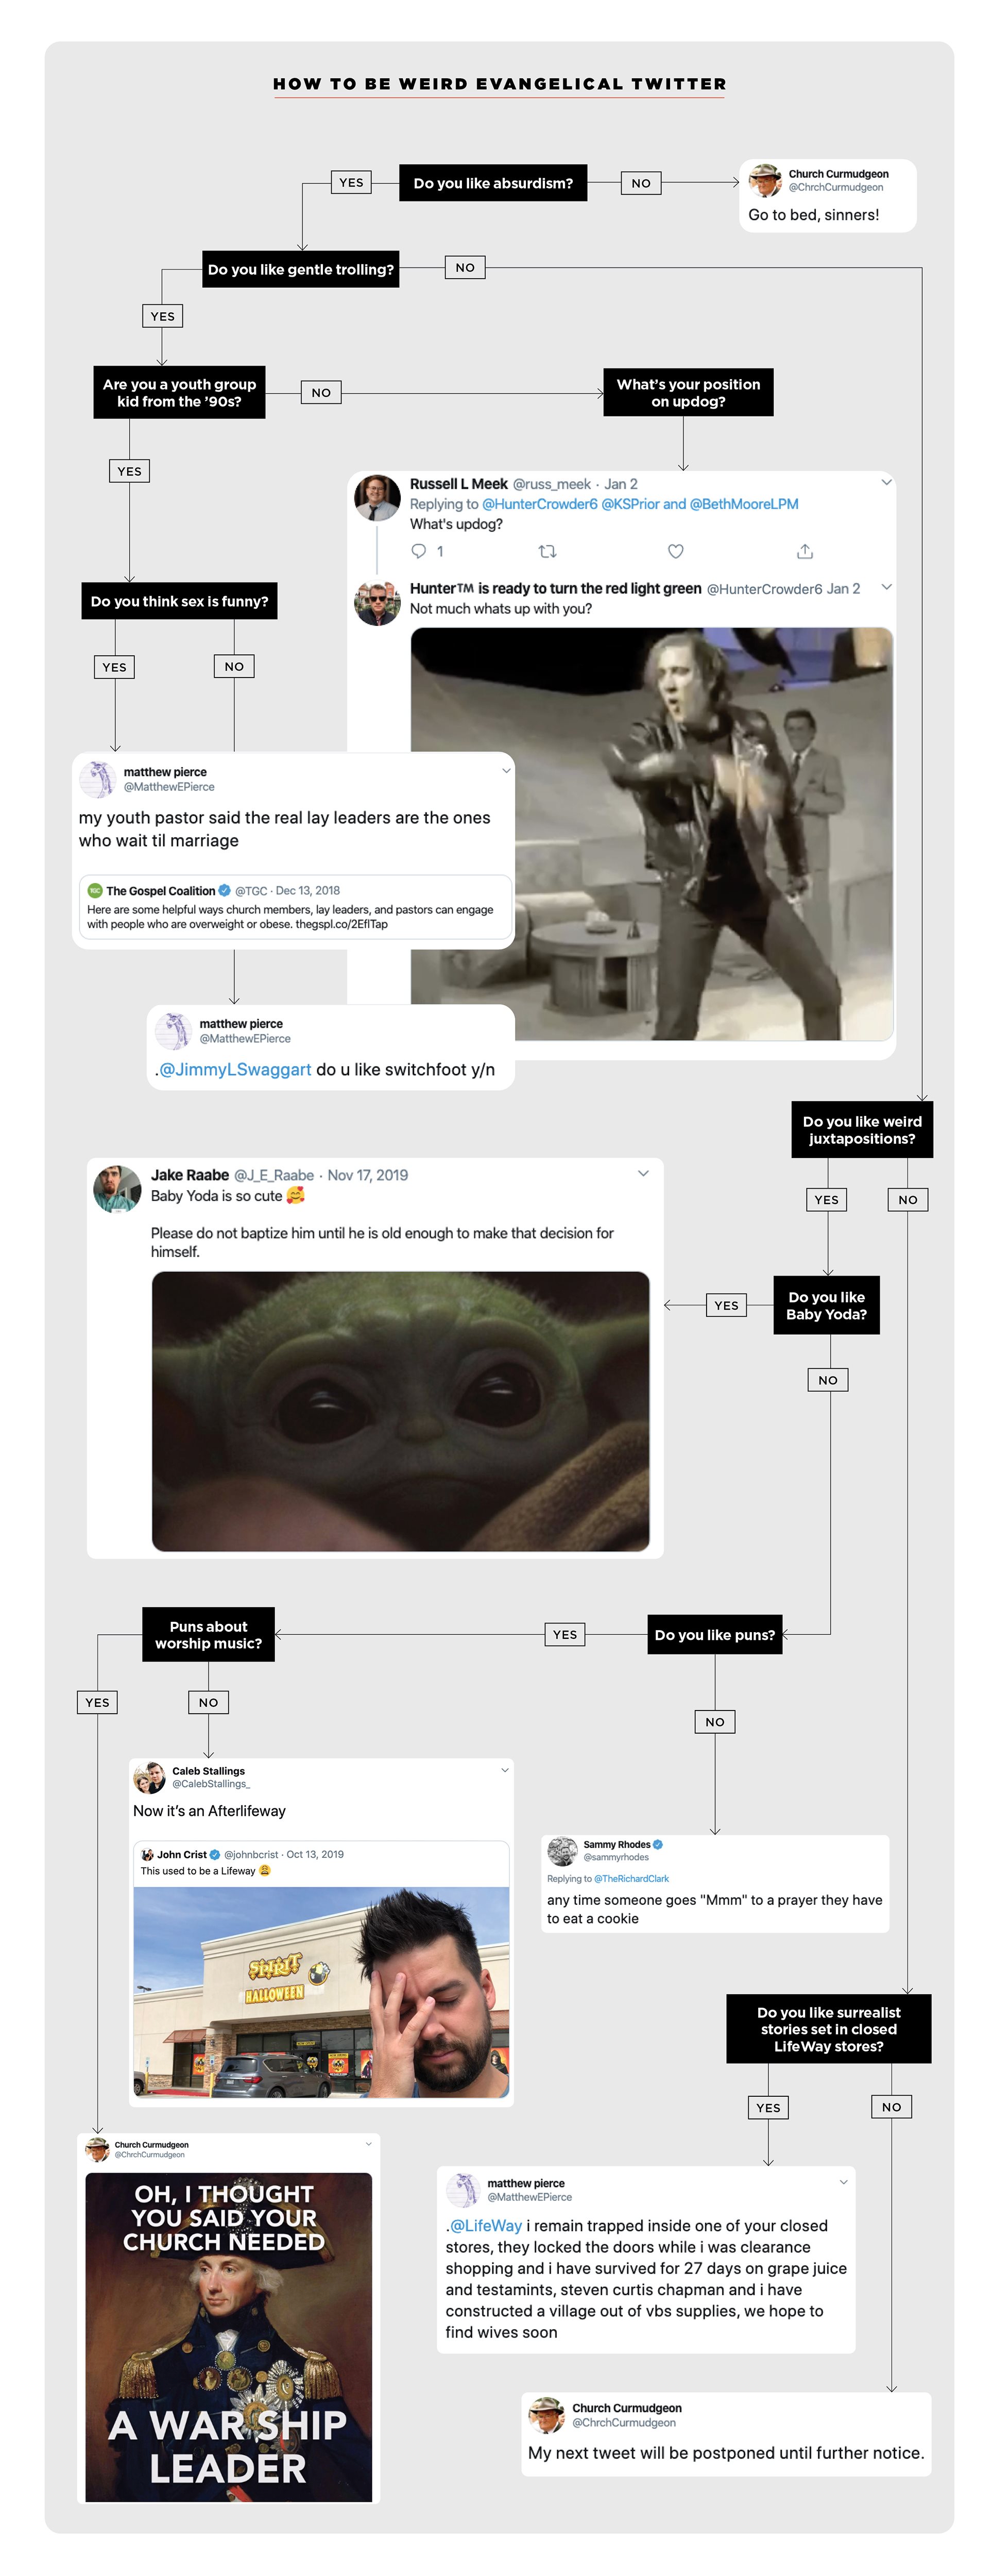Image resolution: width=993 pixels, height=2576 pixels.
Task: Click Sammy Rhodes' profile avatar
Action: [563, 1851]
